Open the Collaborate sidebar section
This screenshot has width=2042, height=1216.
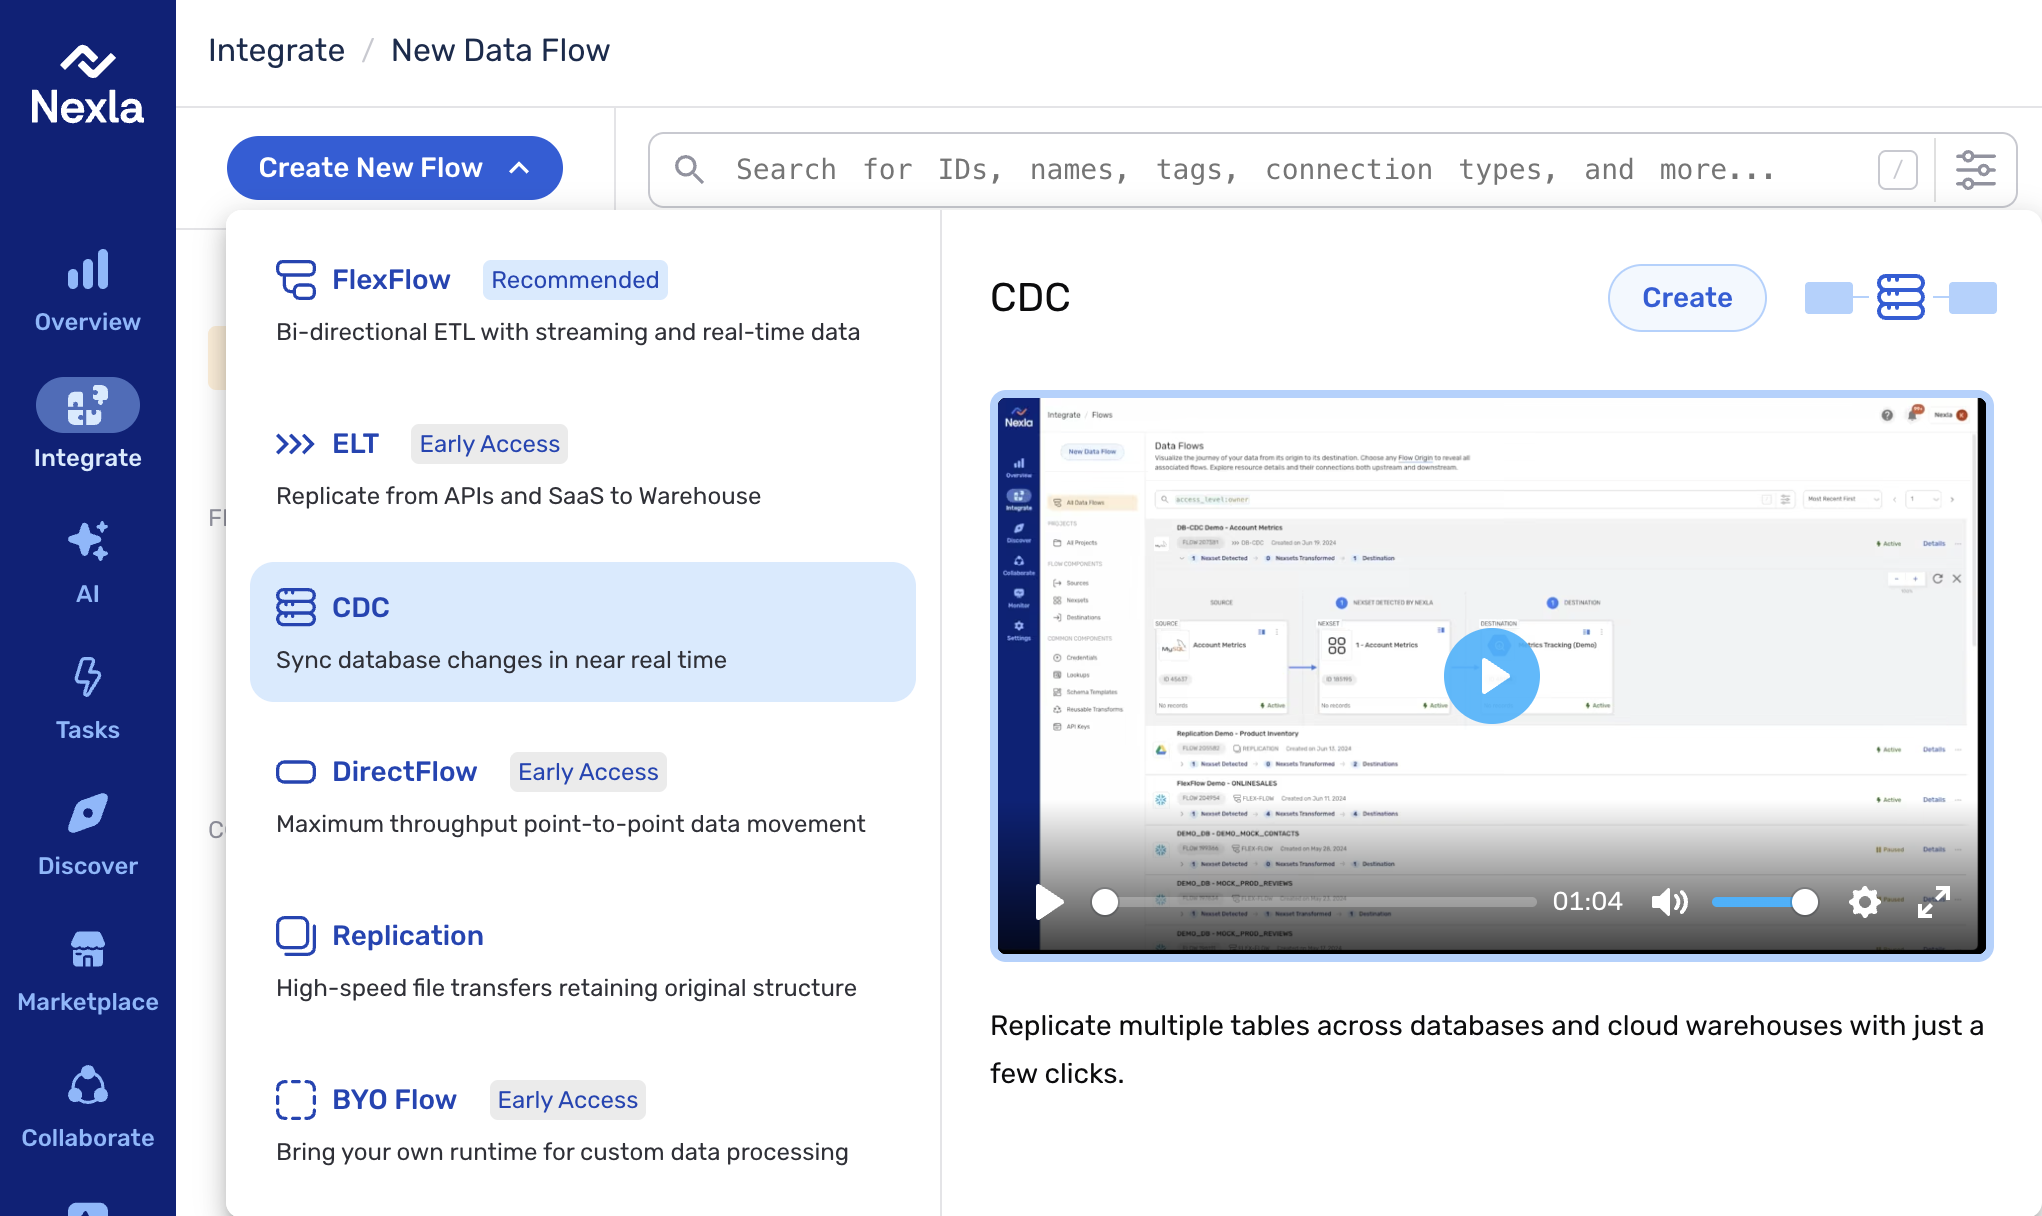(88, 1106)
